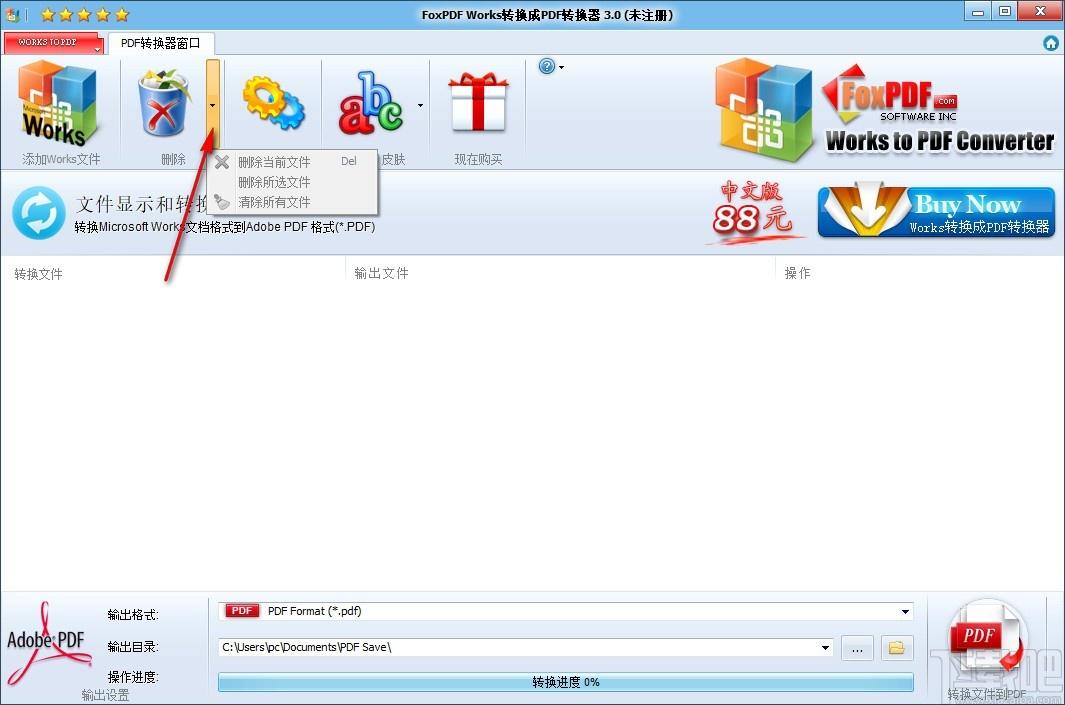Select the 清除所有文件 menu entry
1065x705 pixels.
tap(293, 202)
